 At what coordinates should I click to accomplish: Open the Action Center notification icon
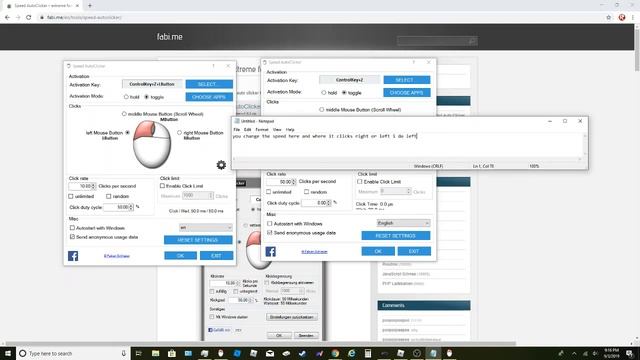pyautogui.click(x=630, y=353)
